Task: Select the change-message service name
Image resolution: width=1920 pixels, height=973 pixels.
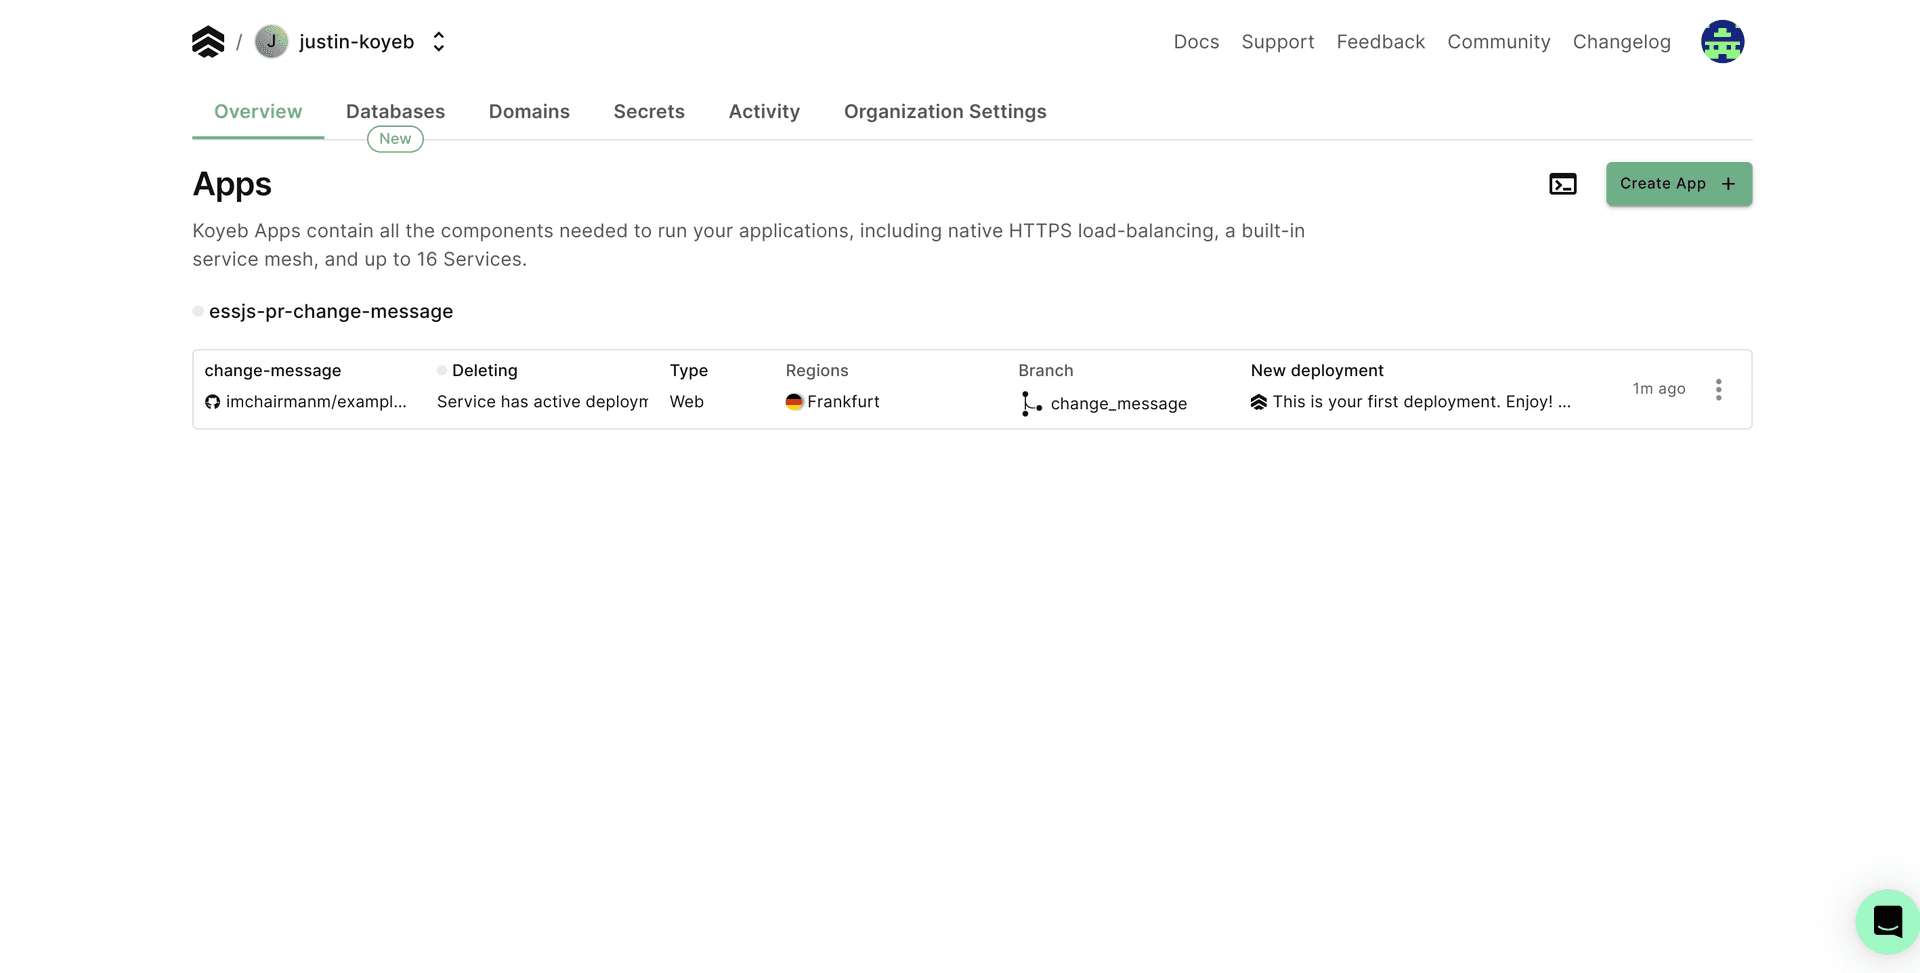Action: coord(273,371)
